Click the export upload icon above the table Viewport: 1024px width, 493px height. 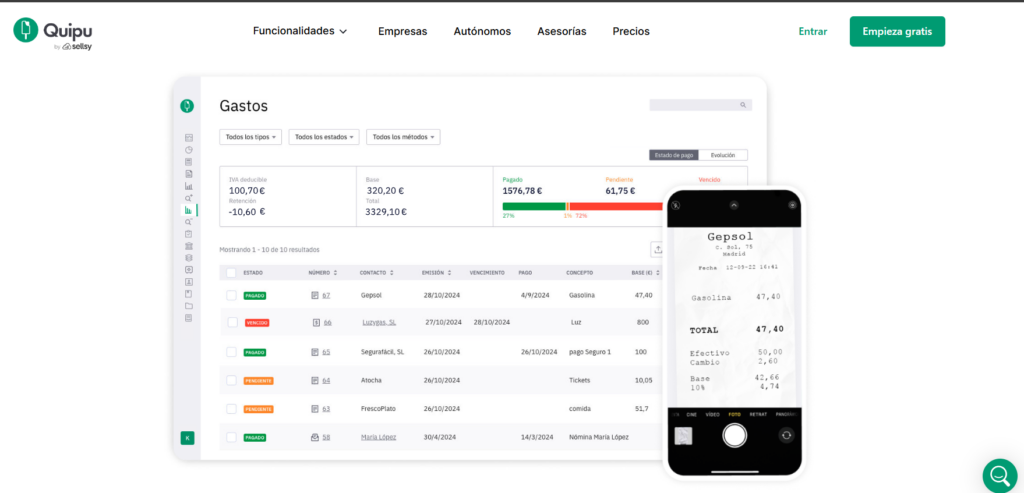click(x=657, y=249)
